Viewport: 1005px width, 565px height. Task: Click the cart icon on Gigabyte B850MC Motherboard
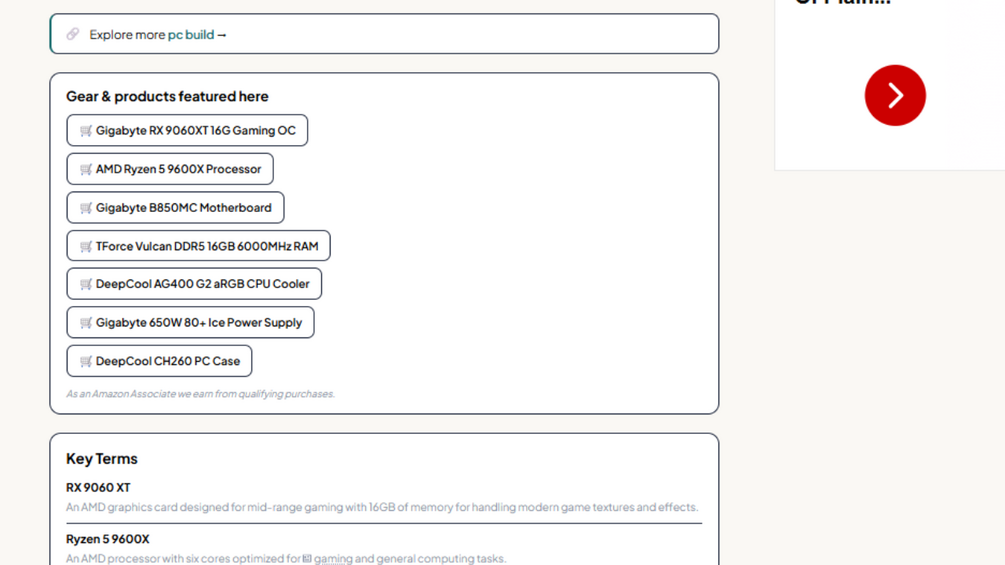click(x=86, y=208)
